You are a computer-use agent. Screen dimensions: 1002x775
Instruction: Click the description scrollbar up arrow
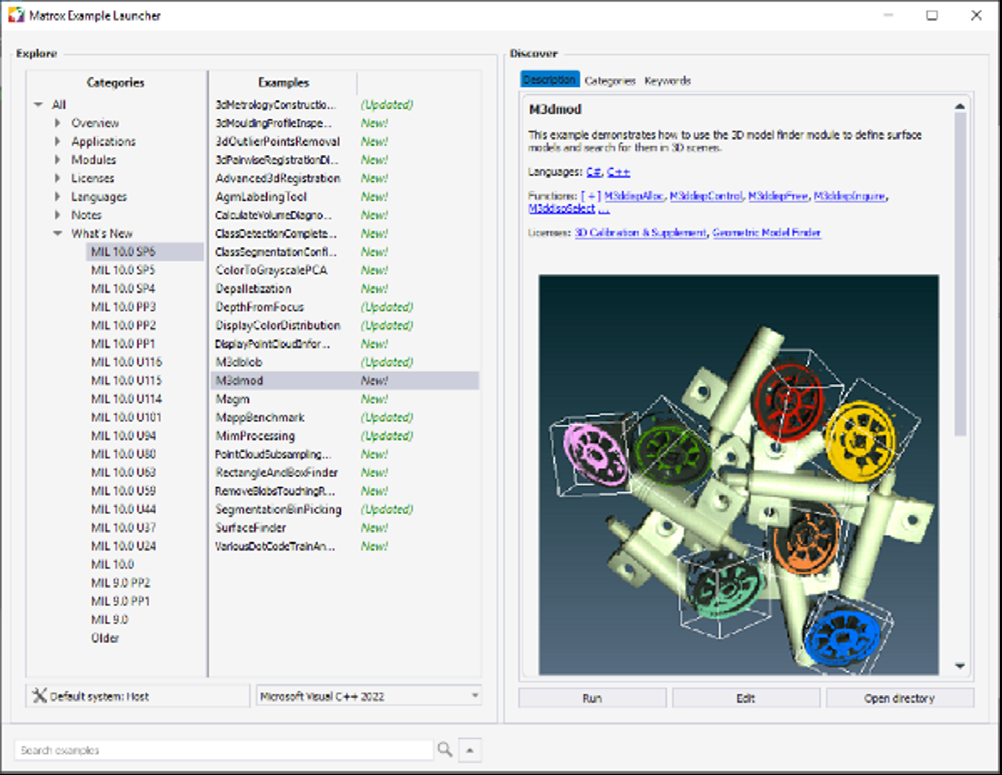[x=960, y=106]
